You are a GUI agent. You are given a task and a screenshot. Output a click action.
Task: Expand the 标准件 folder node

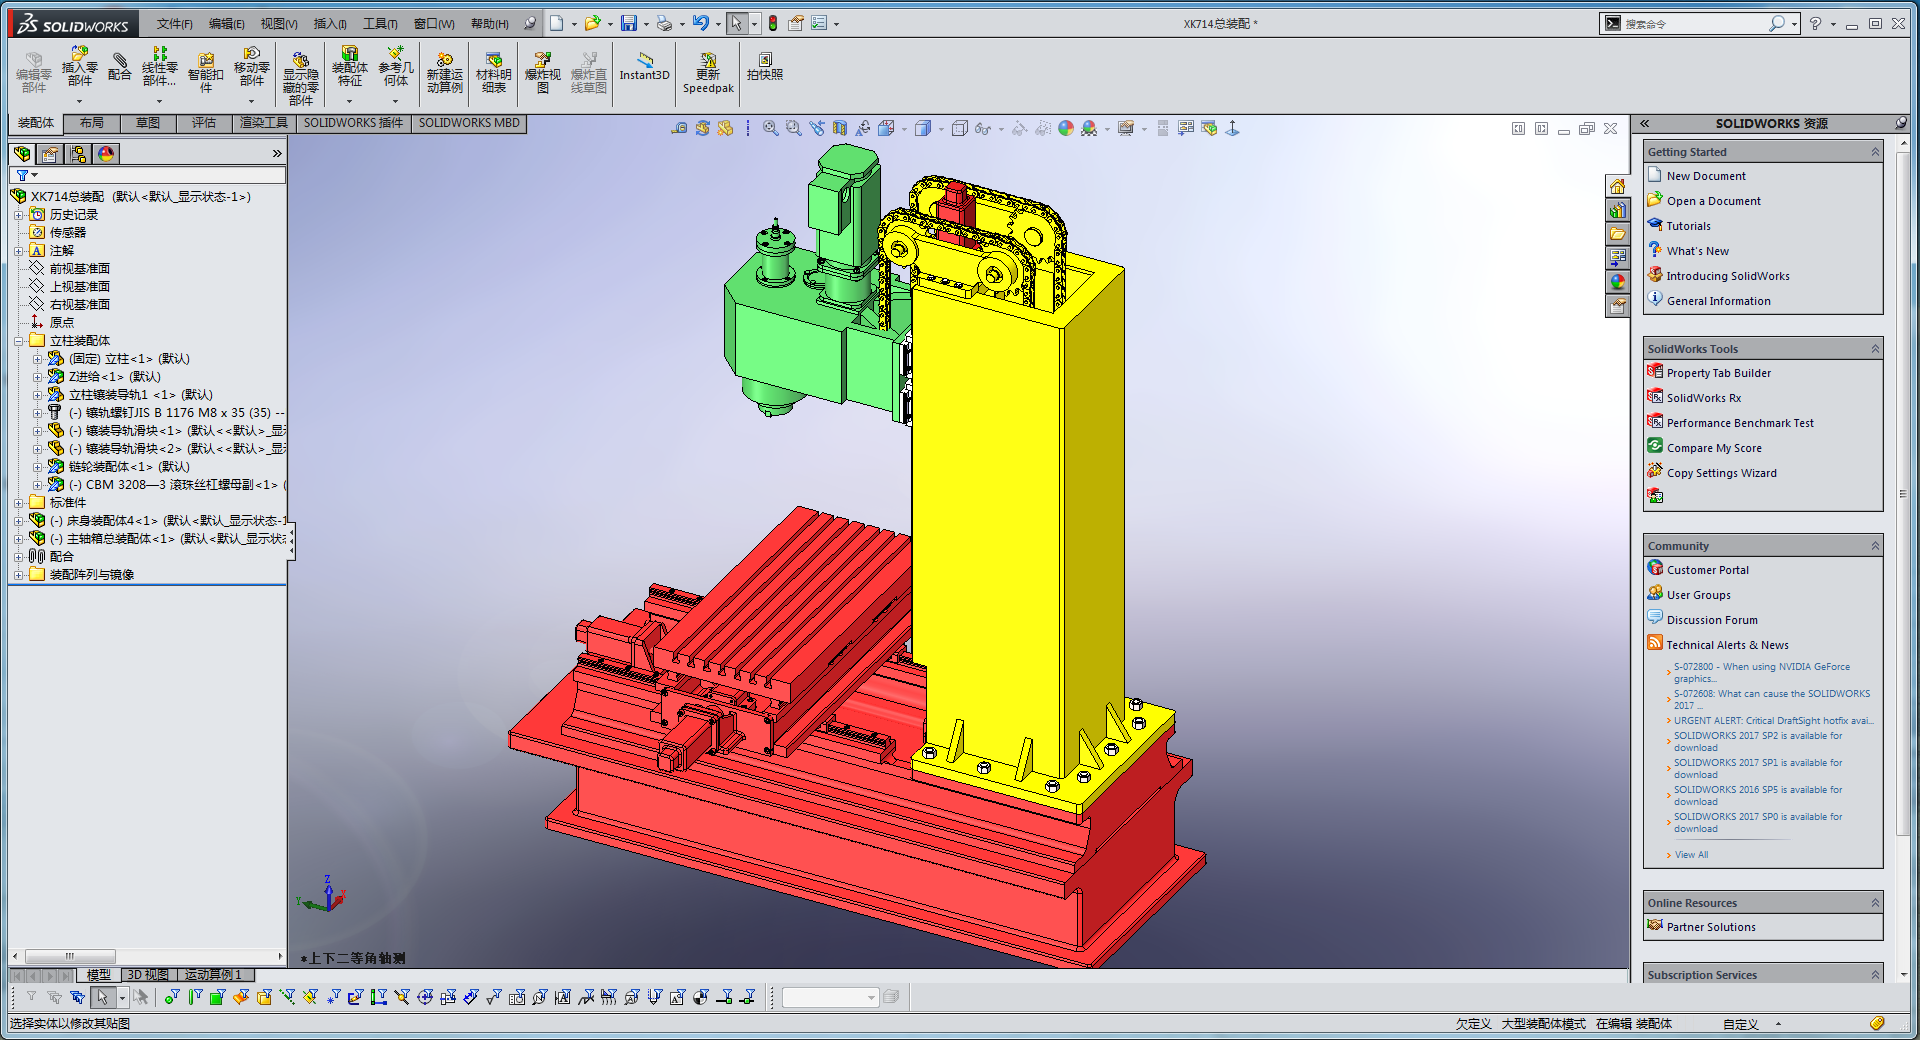click(x=18, y=503)
